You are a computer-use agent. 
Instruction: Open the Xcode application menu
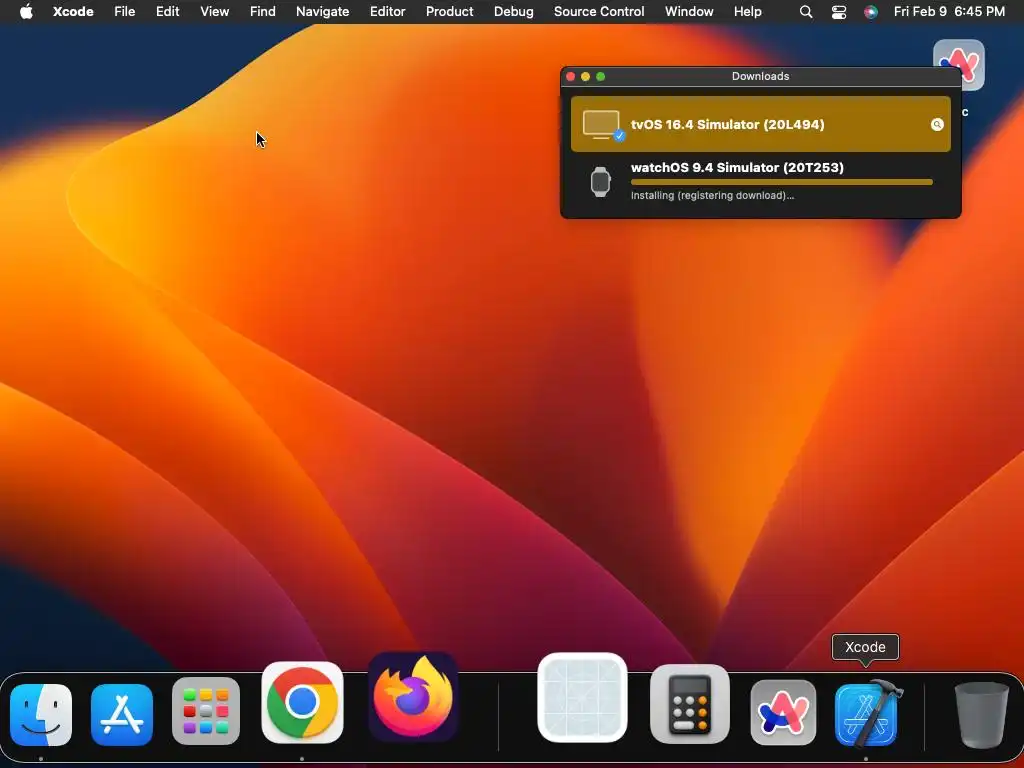73,12
